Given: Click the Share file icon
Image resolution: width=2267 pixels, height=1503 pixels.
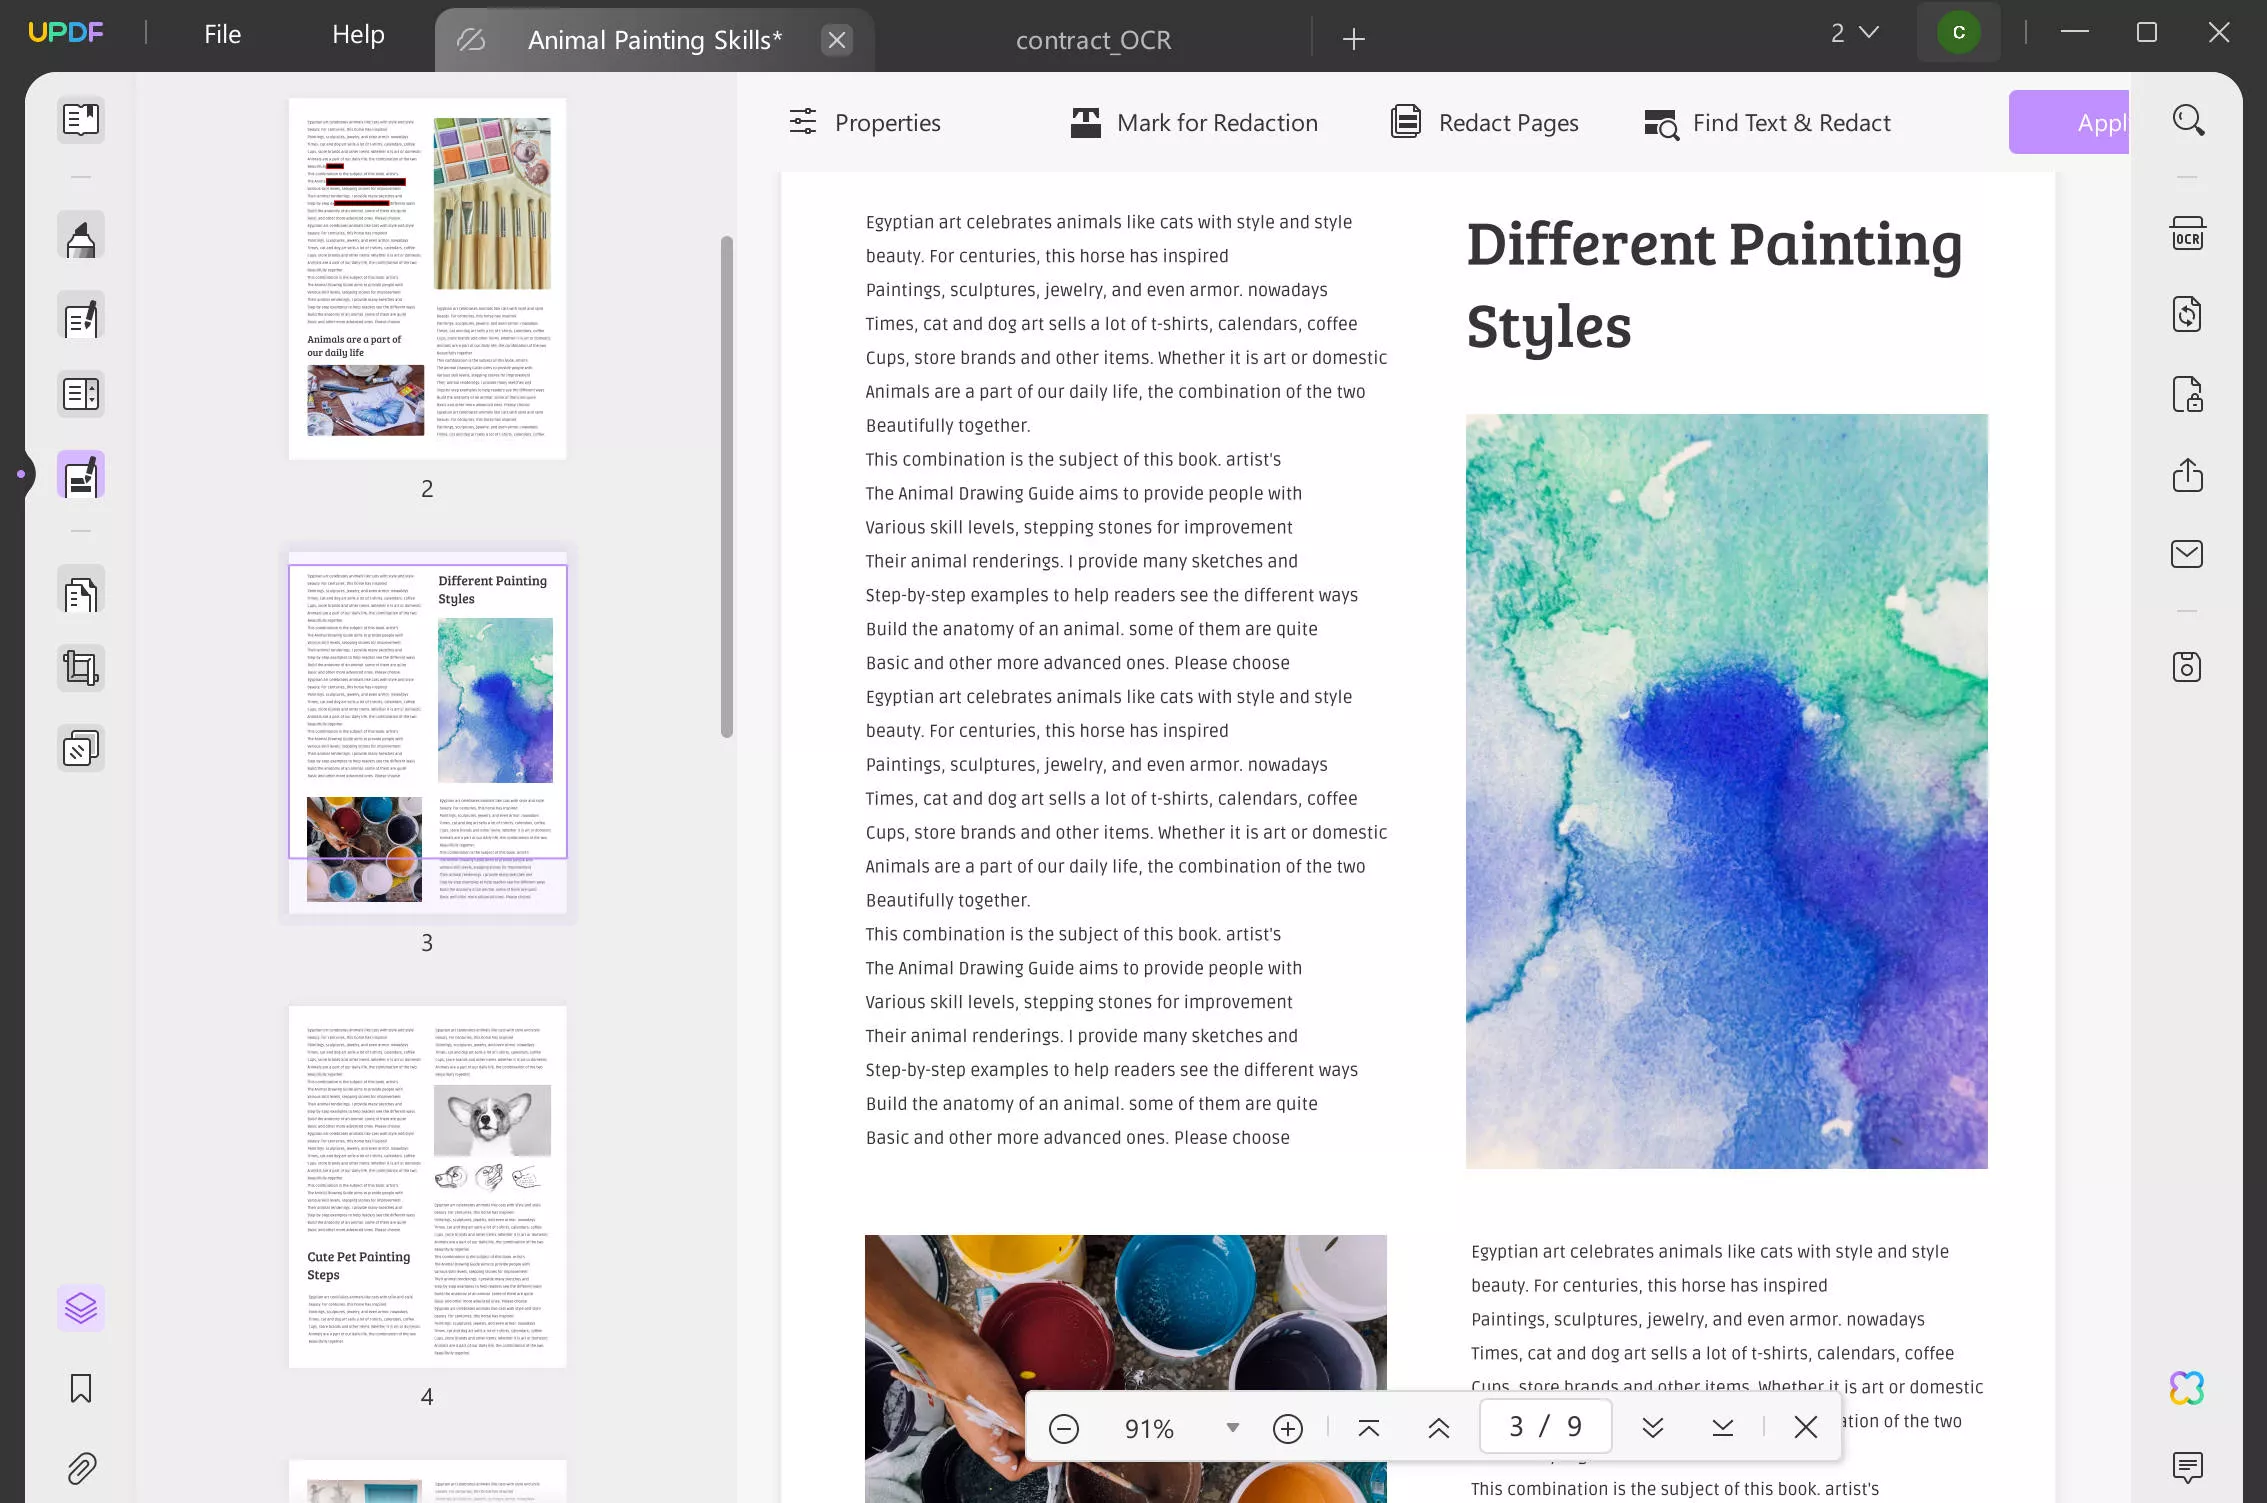Looking at the screenshot, I should [2187, 475].
